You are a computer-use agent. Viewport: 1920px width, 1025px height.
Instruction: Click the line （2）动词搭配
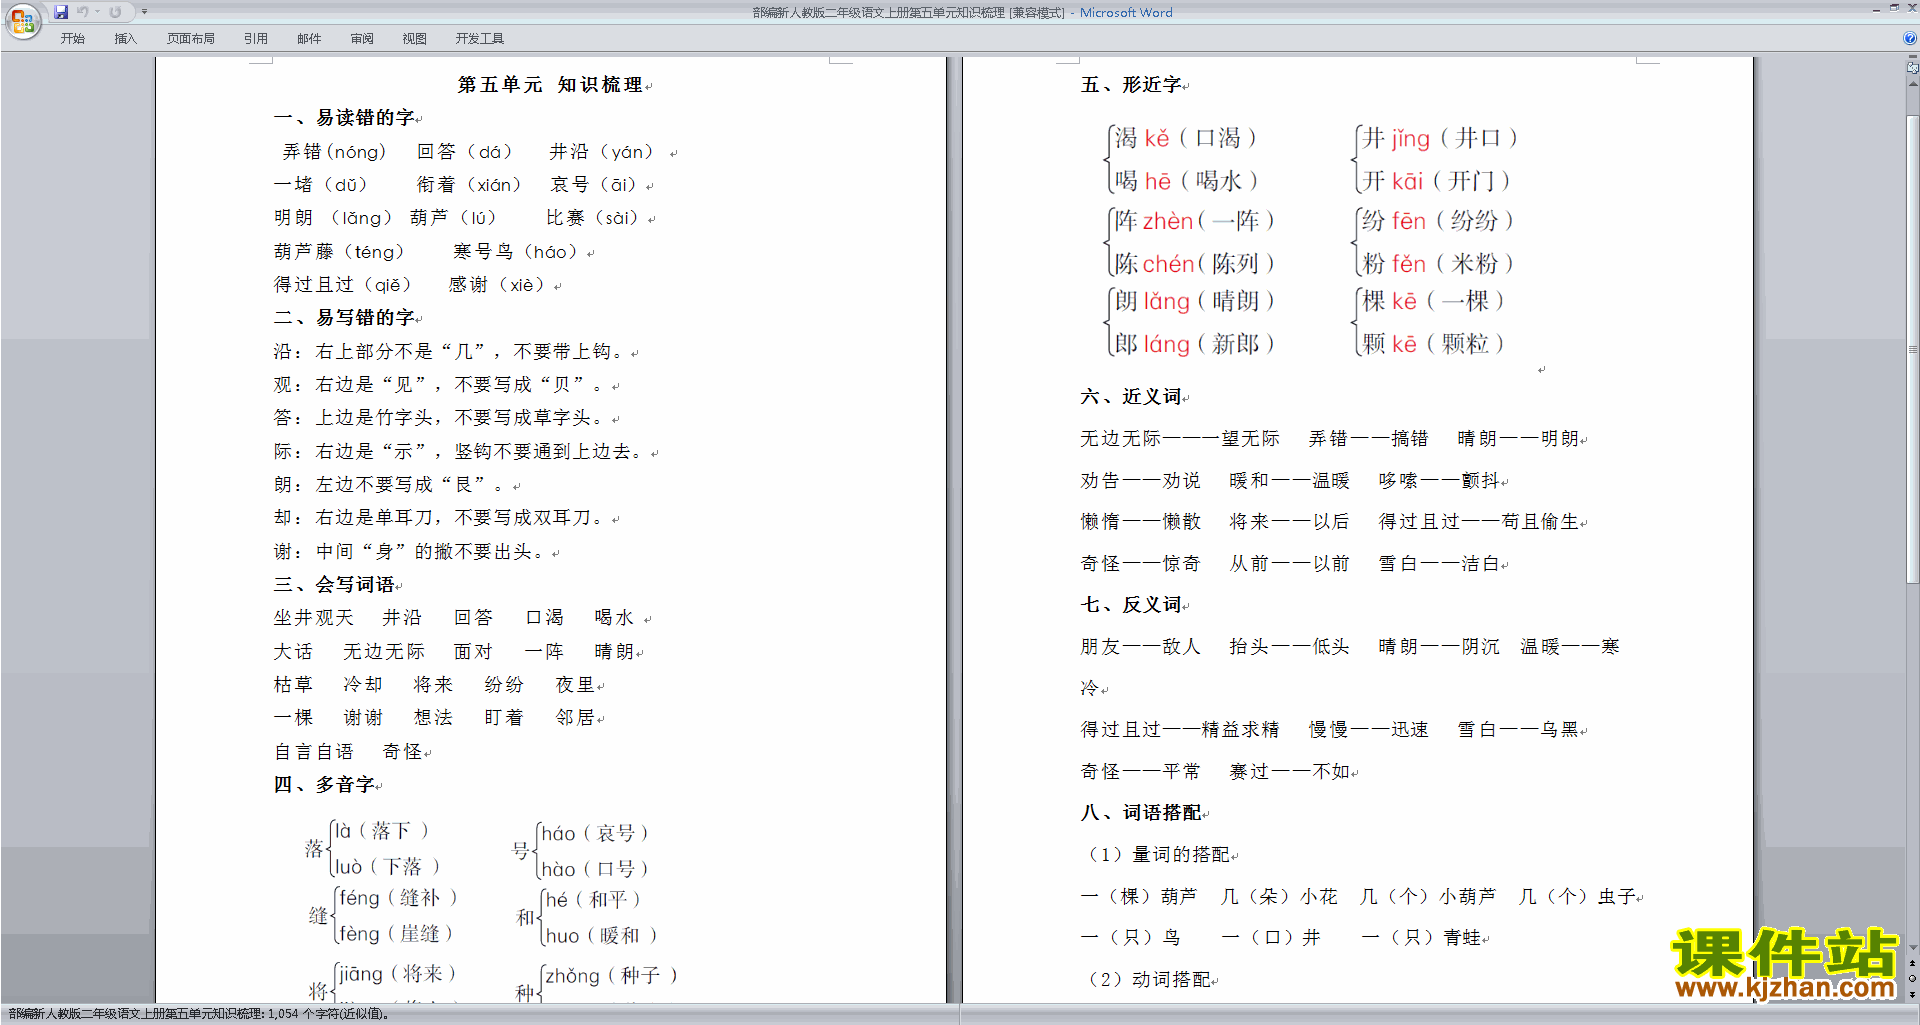point(1148,980)
